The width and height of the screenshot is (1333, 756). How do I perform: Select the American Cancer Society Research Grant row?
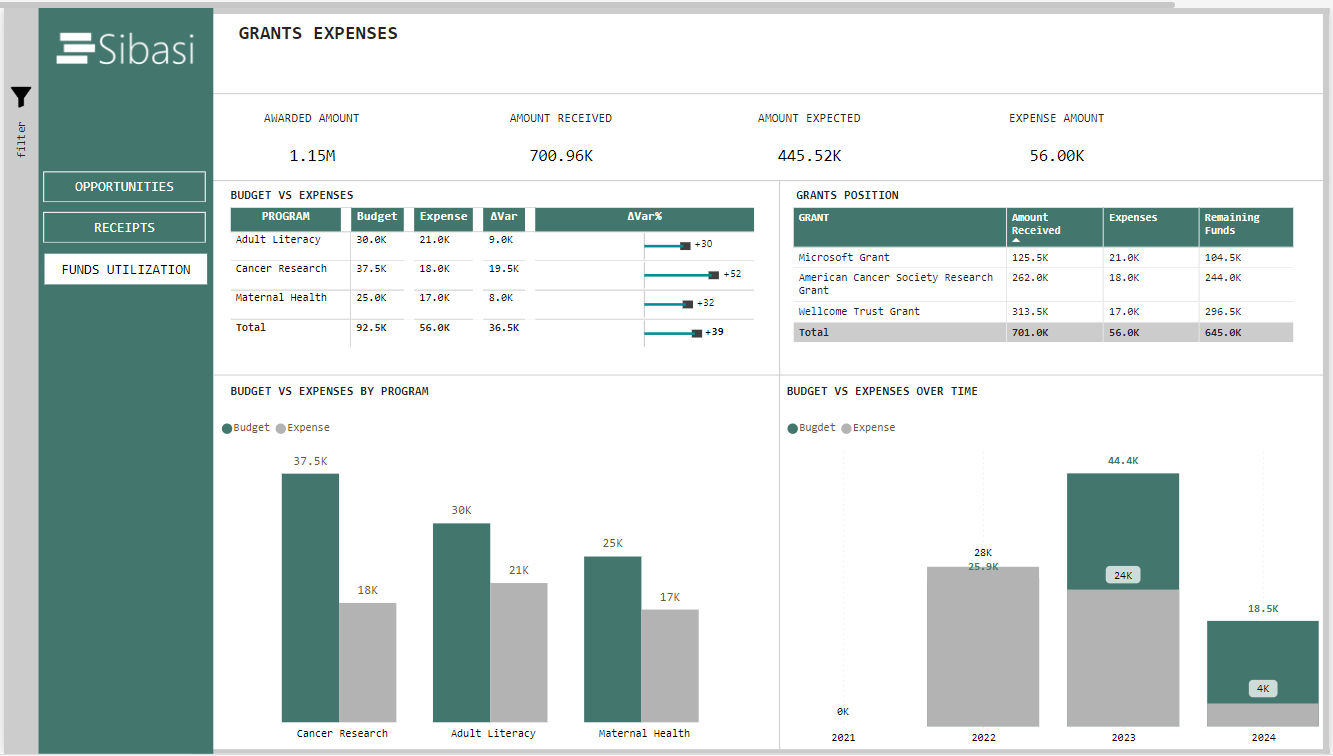1043,284
